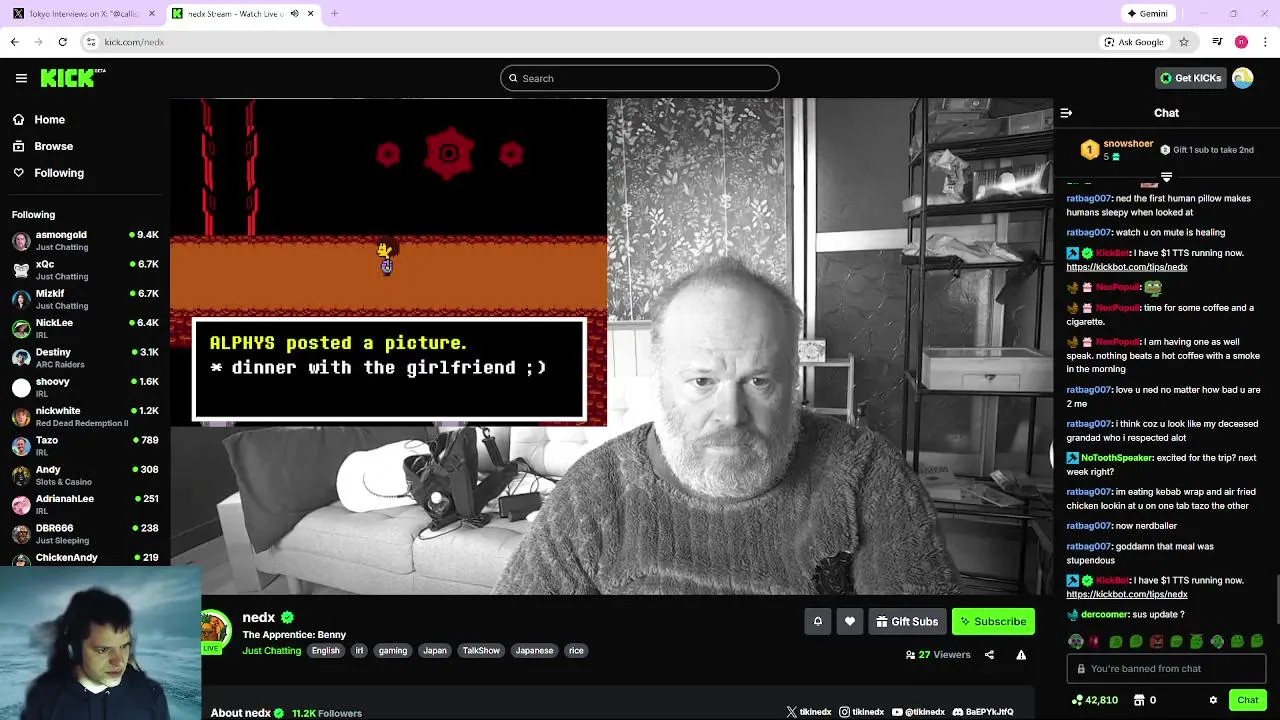1280x720 pixels.
Task: Expand the gift leaderboard handle
Action: 1166,177
